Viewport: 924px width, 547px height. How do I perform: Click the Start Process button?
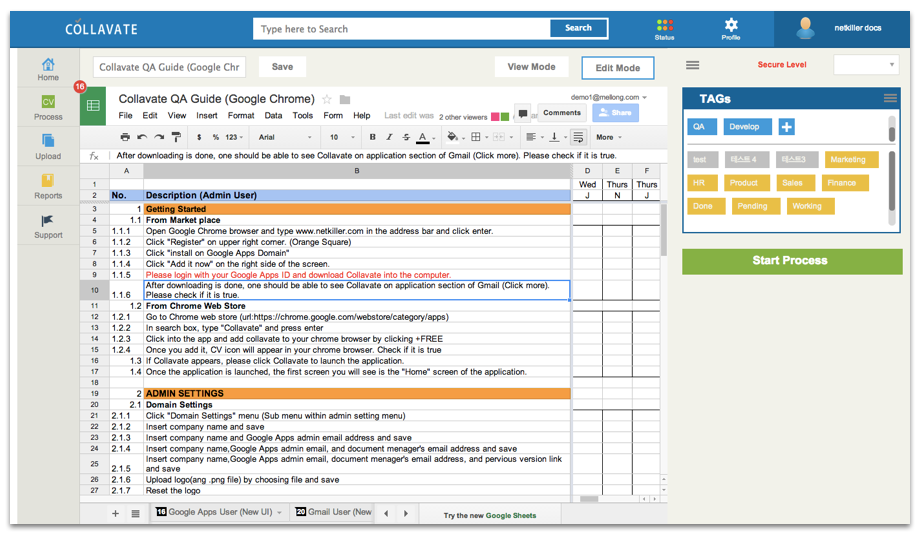[x=792, y=261]
